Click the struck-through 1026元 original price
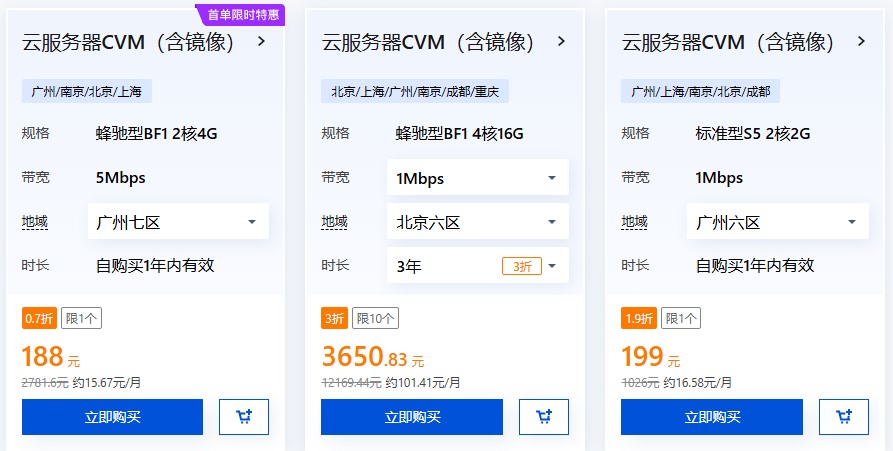The height and width of the screenshot is (451, 893). (640, 383)
